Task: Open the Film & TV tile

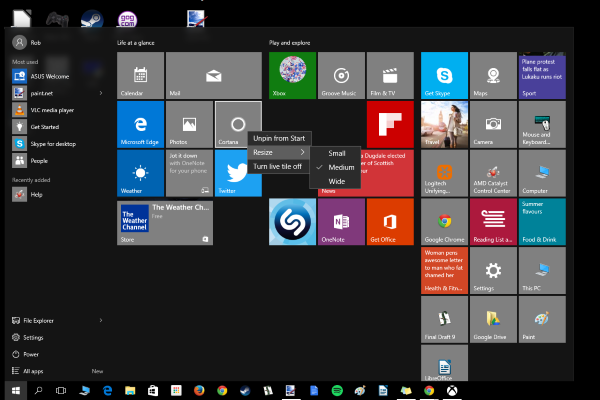Action: click(x=390, y=75)
